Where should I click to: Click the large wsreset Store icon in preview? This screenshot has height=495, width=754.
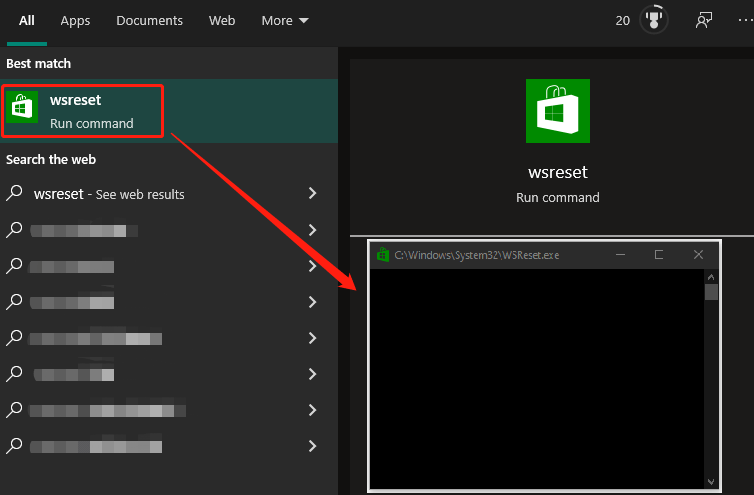click(558, 111)
